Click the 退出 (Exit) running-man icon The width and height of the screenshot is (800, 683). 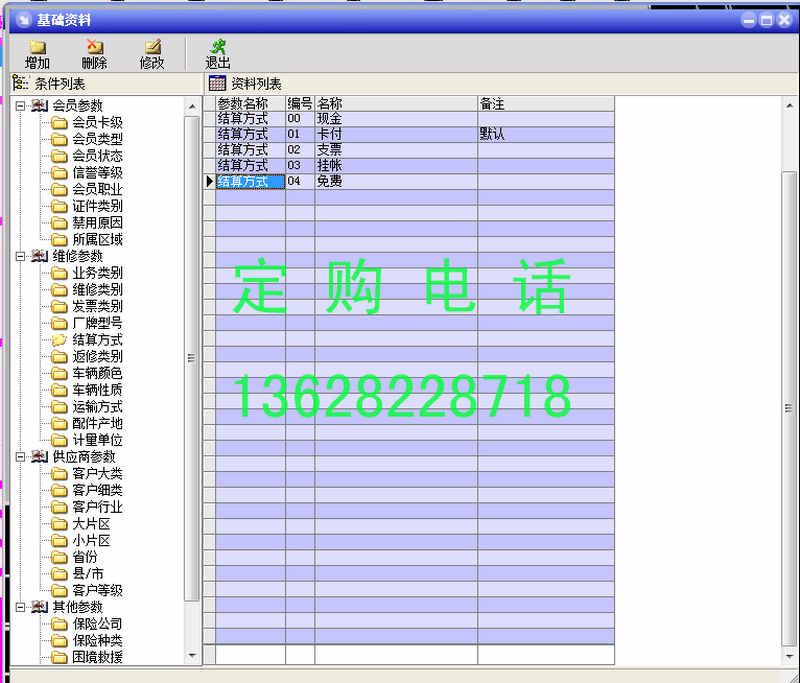click(x=218, y=46)
